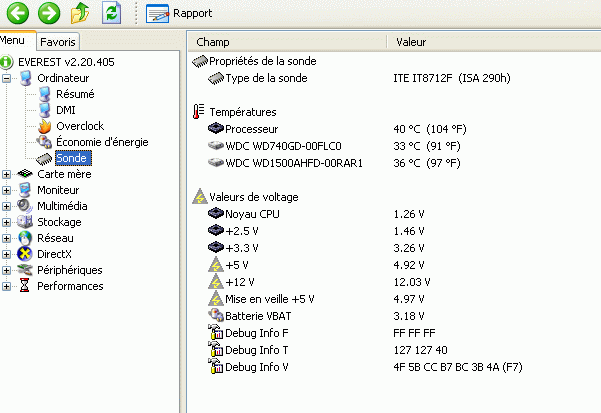Click the Valeur column header
The image size is (601, 413).
click(x=412, y=42)
